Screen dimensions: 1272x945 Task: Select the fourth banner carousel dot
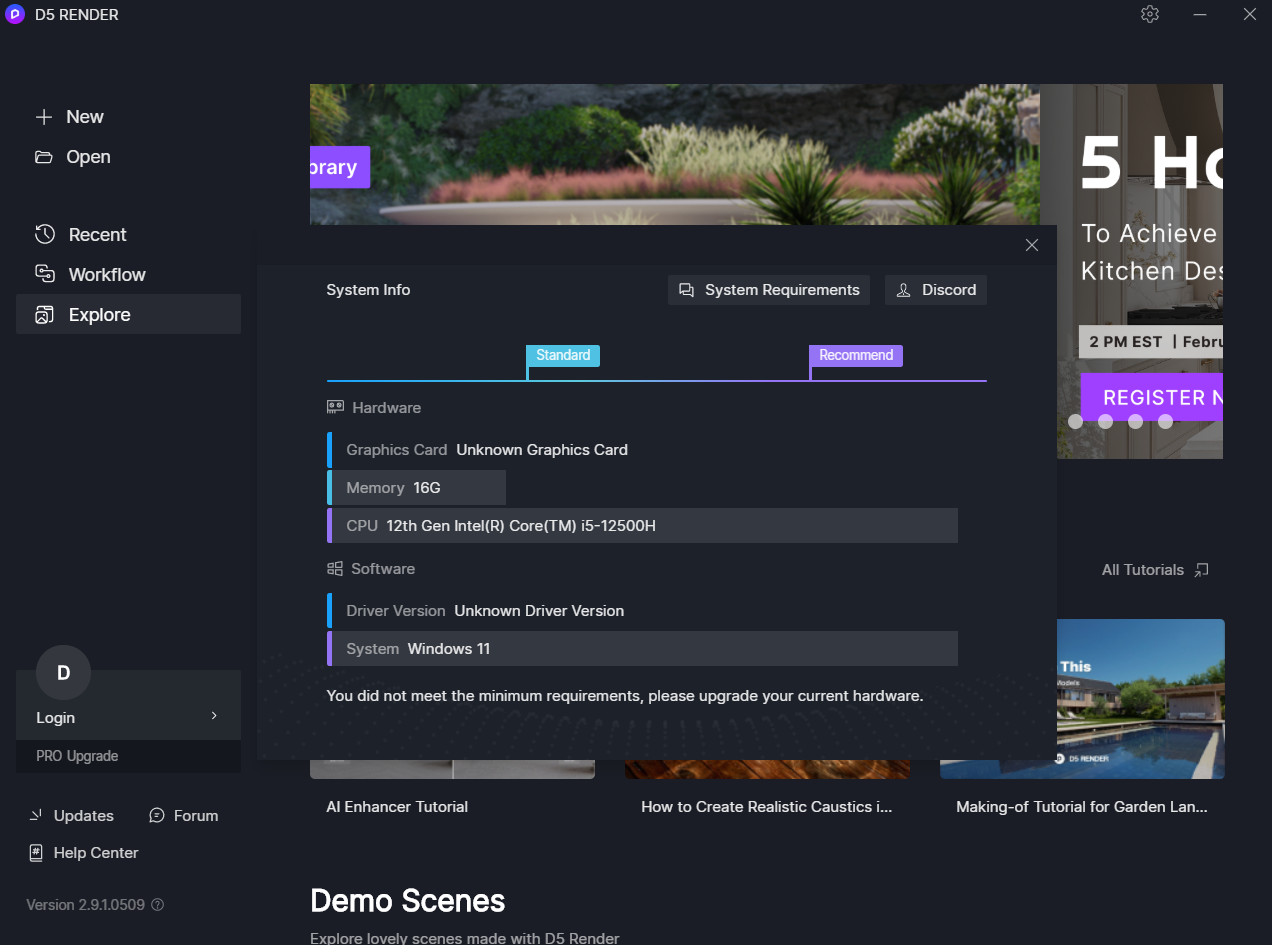click(x=1165, y=422)
